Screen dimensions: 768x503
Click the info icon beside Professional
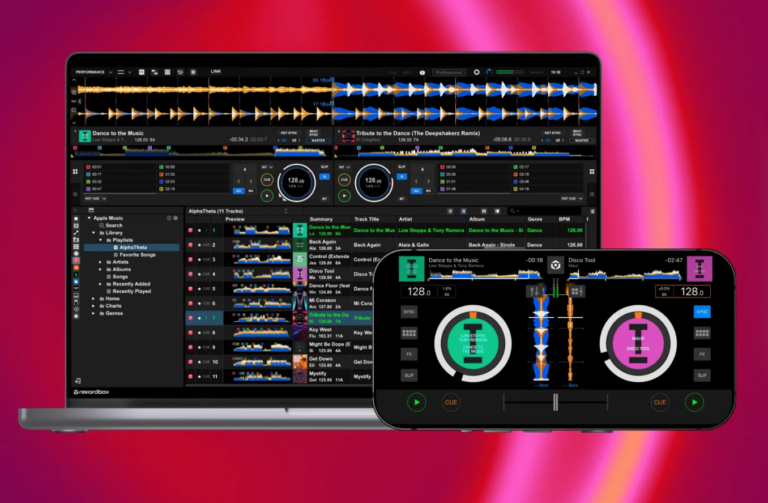422,72
